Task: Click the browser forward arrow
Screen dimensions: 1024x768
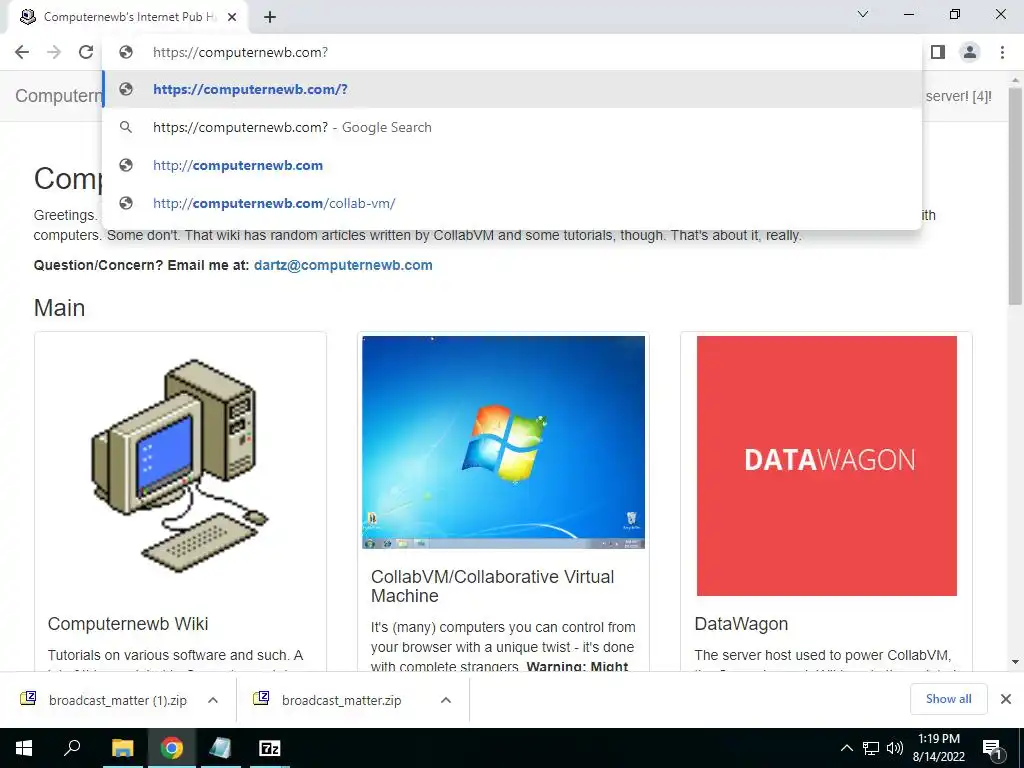Action: pyautogui.click(x=54, y=52)
